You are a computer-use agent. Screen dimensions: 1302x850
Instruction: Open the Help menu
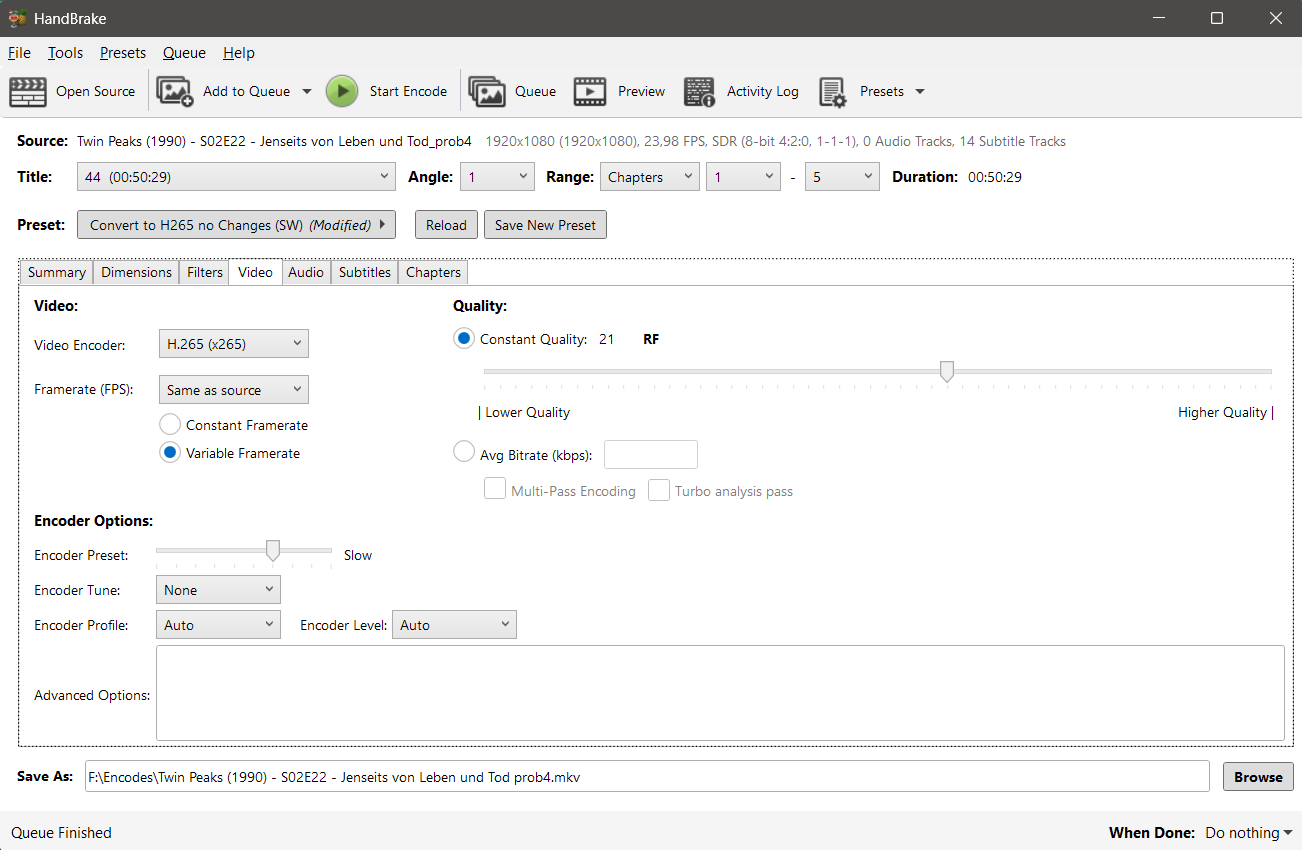click(x=239, y=53)
